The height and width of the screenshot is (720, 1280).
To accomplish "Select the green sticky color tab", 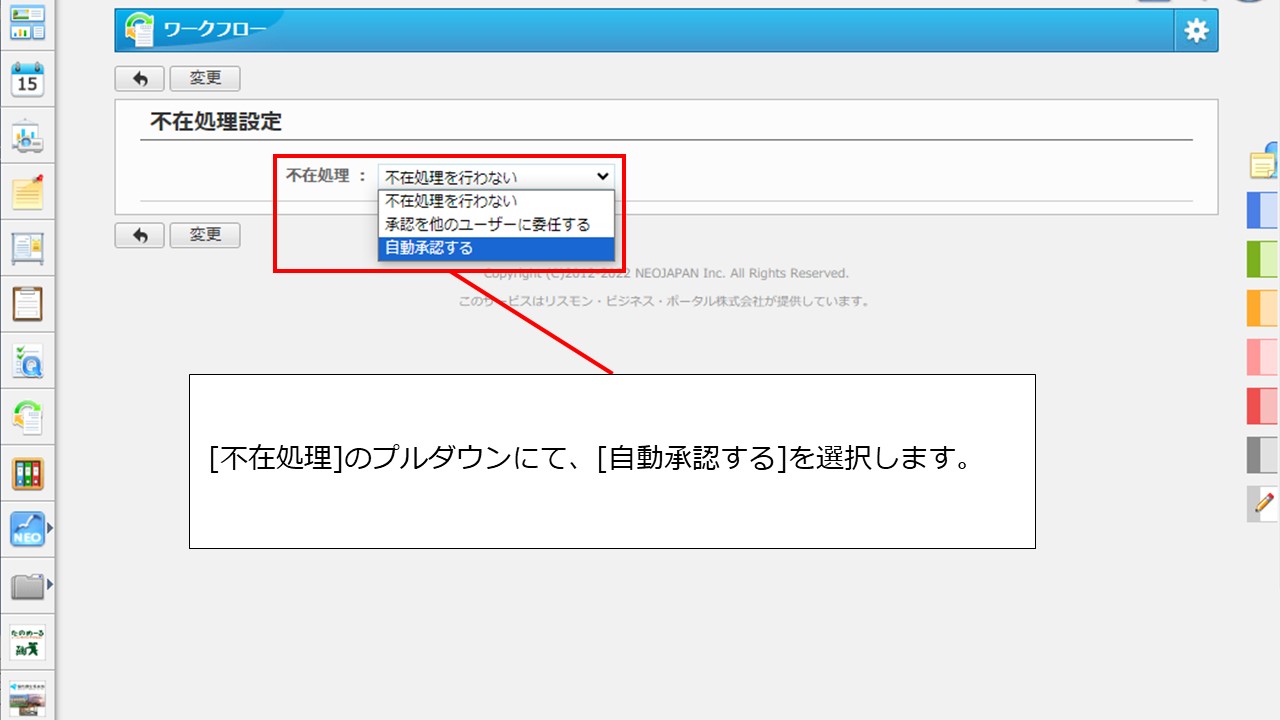I will 1263,259.
